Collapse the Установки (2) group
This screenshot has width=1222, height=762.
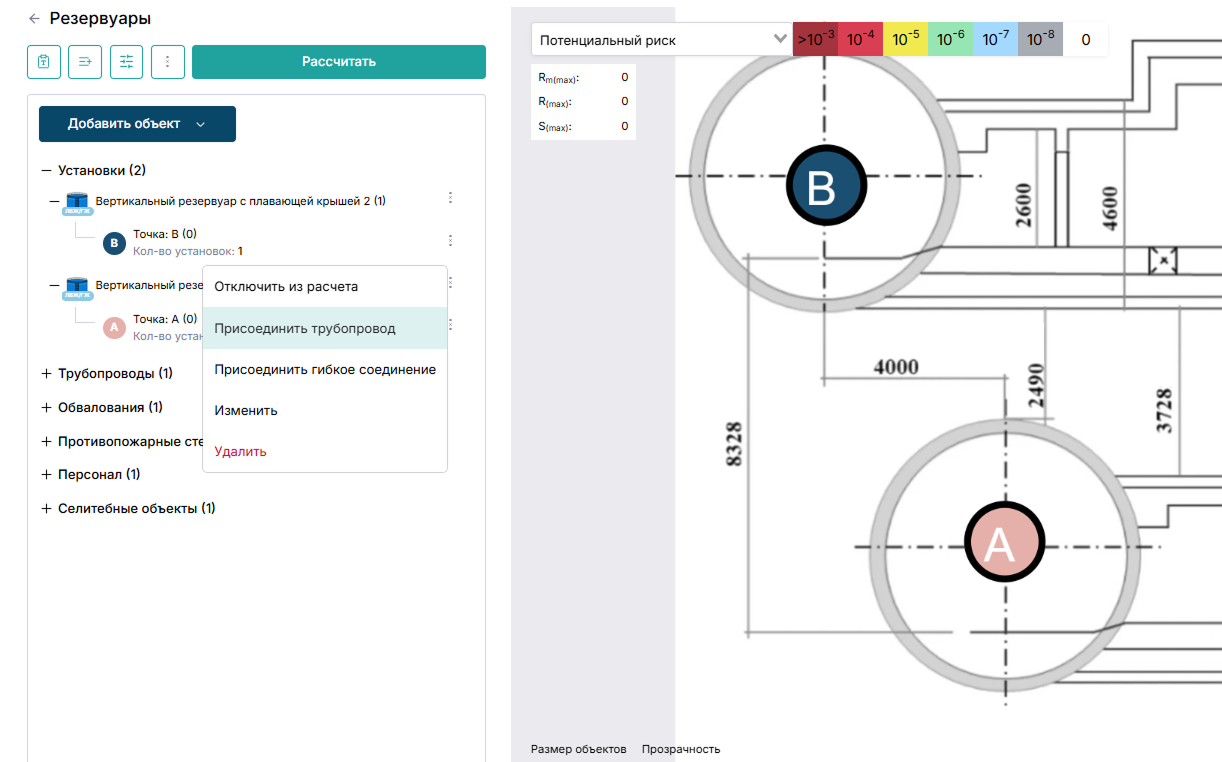tap(46, 171)
